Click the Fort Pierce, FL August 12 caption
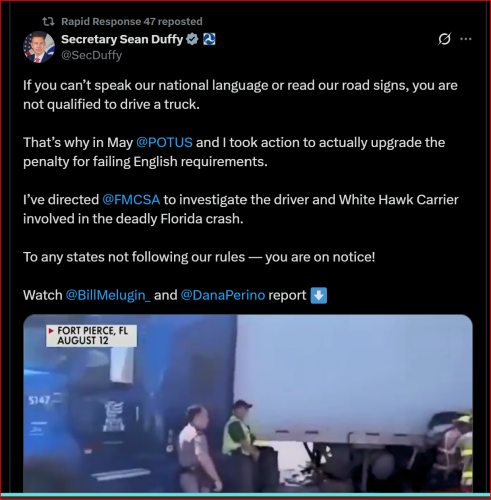491x500 pixels. click(x=91, y=336)
